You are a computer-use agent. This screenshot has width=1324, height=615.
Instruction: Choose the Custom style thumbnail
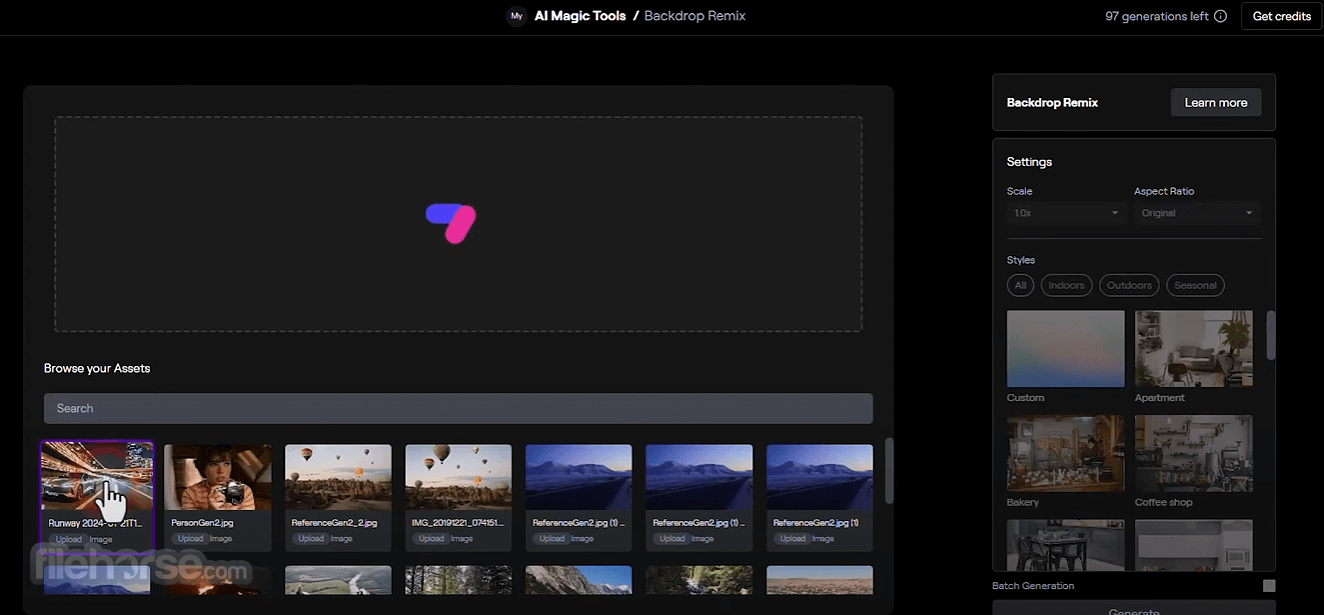1066,348
